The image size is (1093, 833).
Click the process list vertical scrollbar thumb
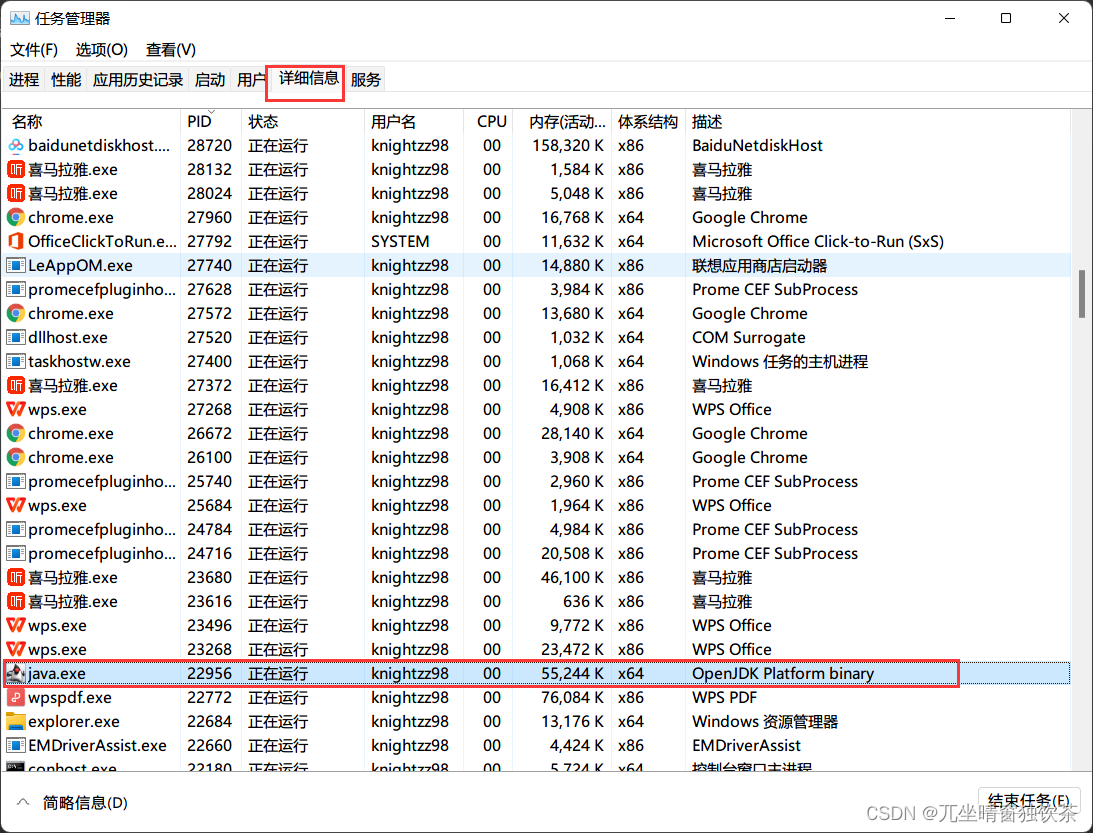click(1082, 293)
